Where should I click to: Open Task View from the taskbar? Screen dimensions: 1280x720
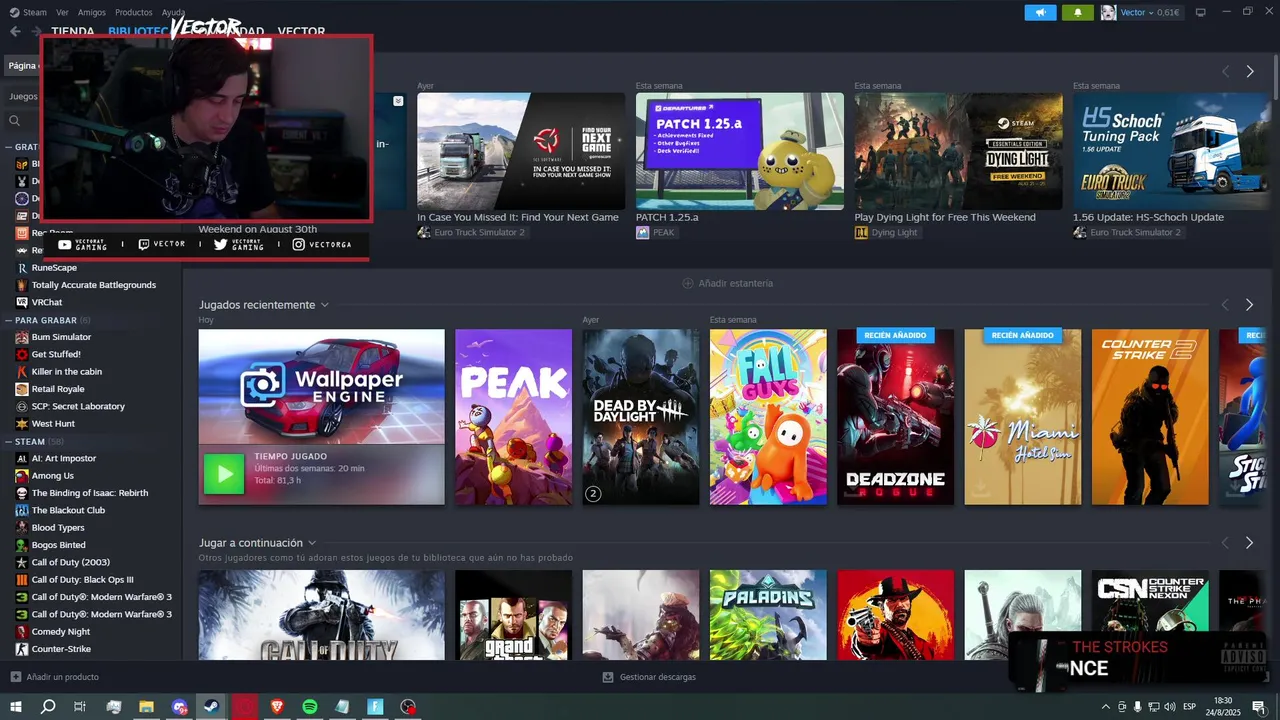click(x=80, y=706)
